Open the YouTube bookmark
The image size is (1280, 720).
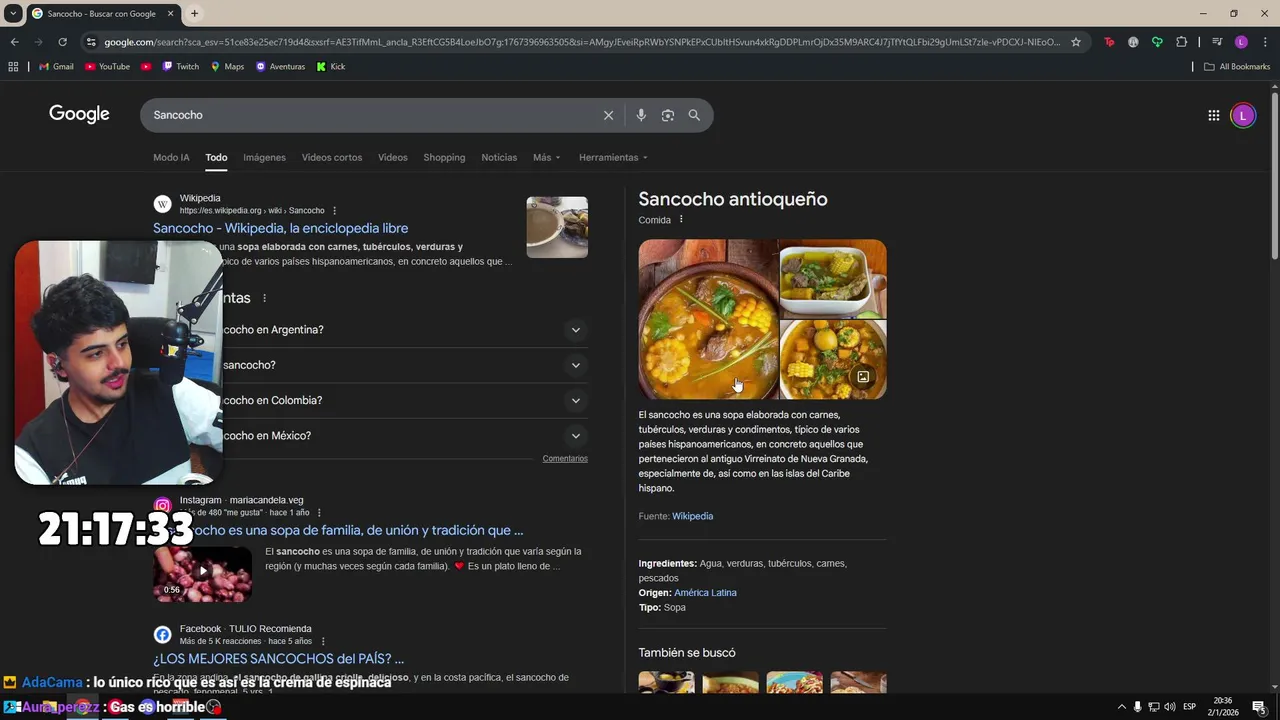[x=107, y=67]
